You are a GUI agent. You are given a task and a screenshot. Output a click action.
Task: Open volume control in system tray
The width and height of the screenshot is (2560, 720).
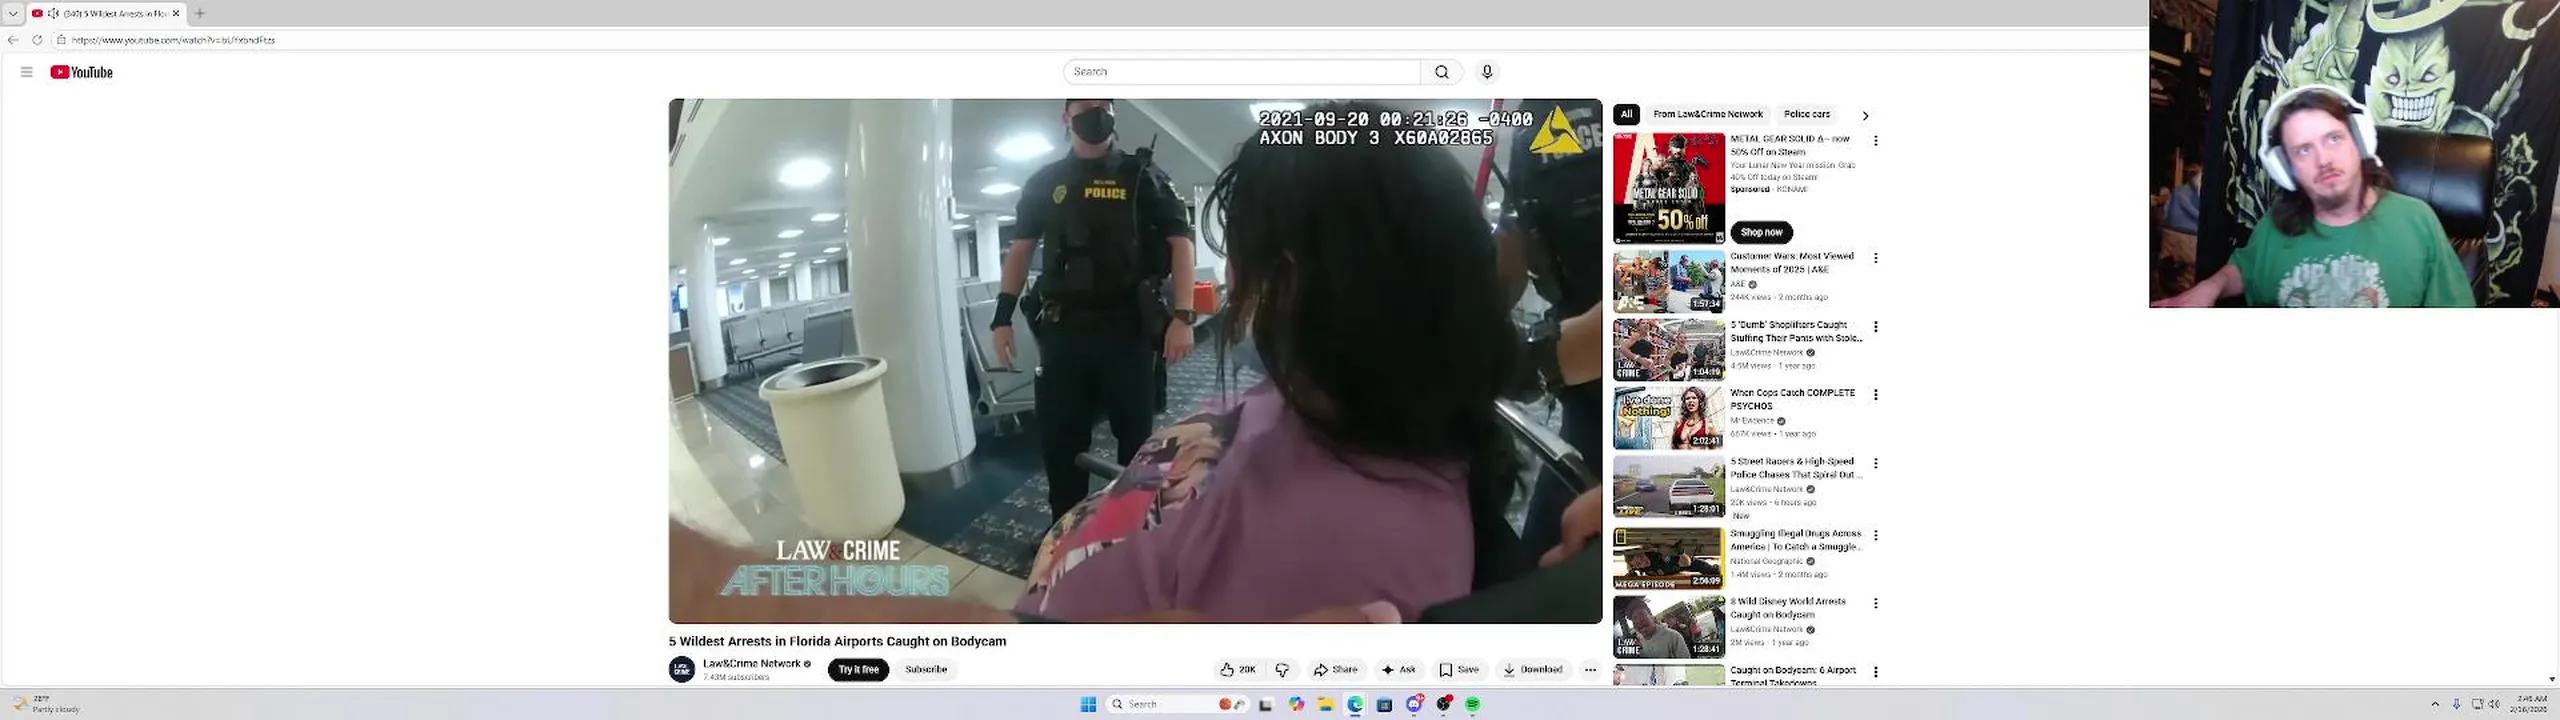tap(2494, 705)
